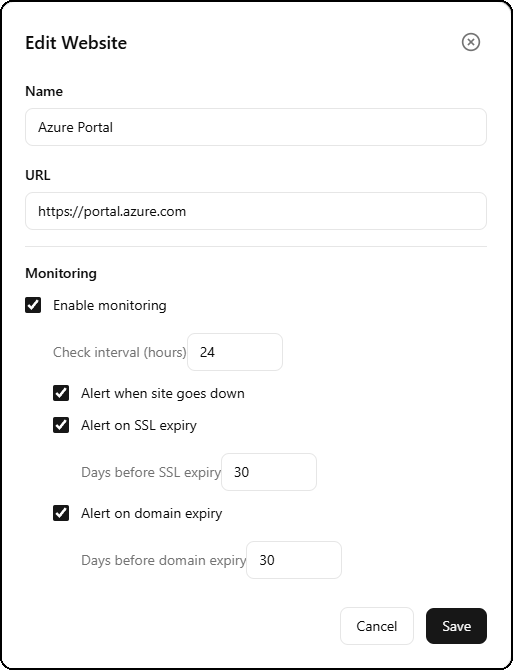Image resolution: width=513 pixels, height=670 pixels.
Task: Click the URL input field
Action: click(x=256, y=211)
